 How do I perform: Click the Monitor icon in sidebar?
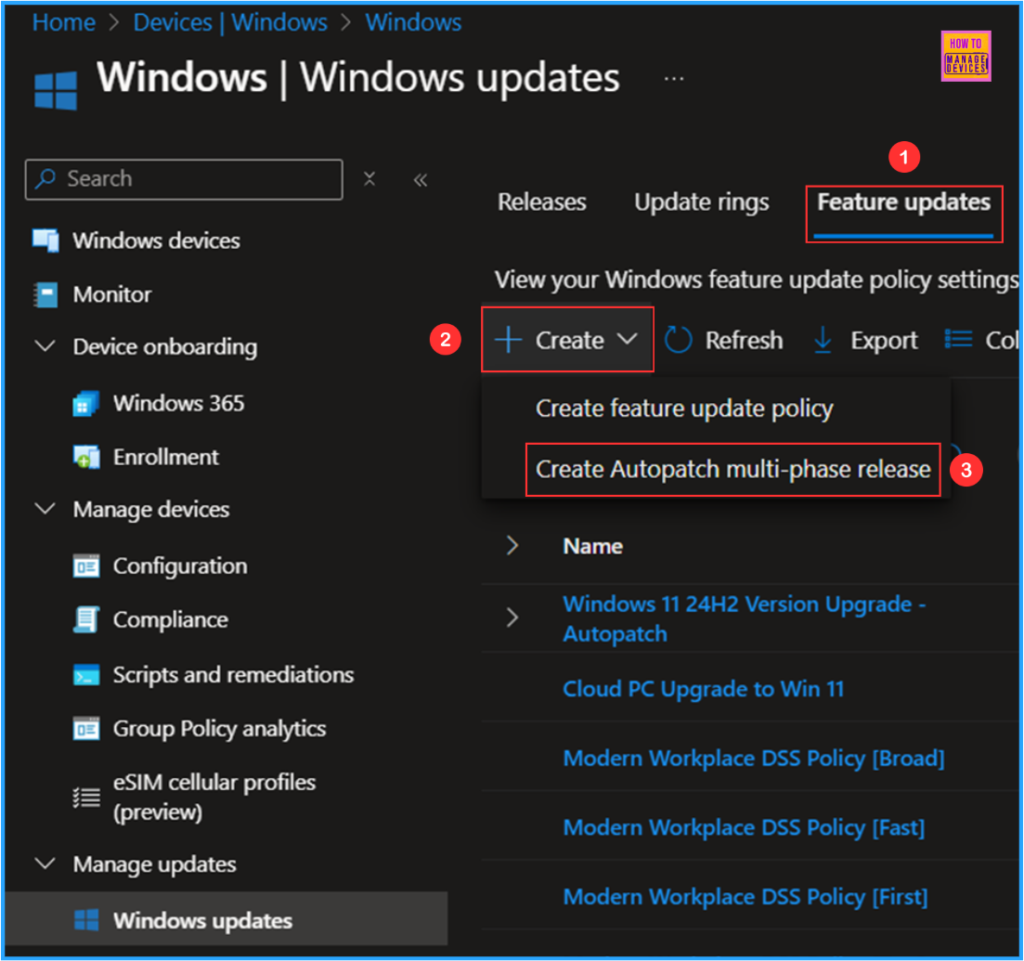tap(46, 294)
